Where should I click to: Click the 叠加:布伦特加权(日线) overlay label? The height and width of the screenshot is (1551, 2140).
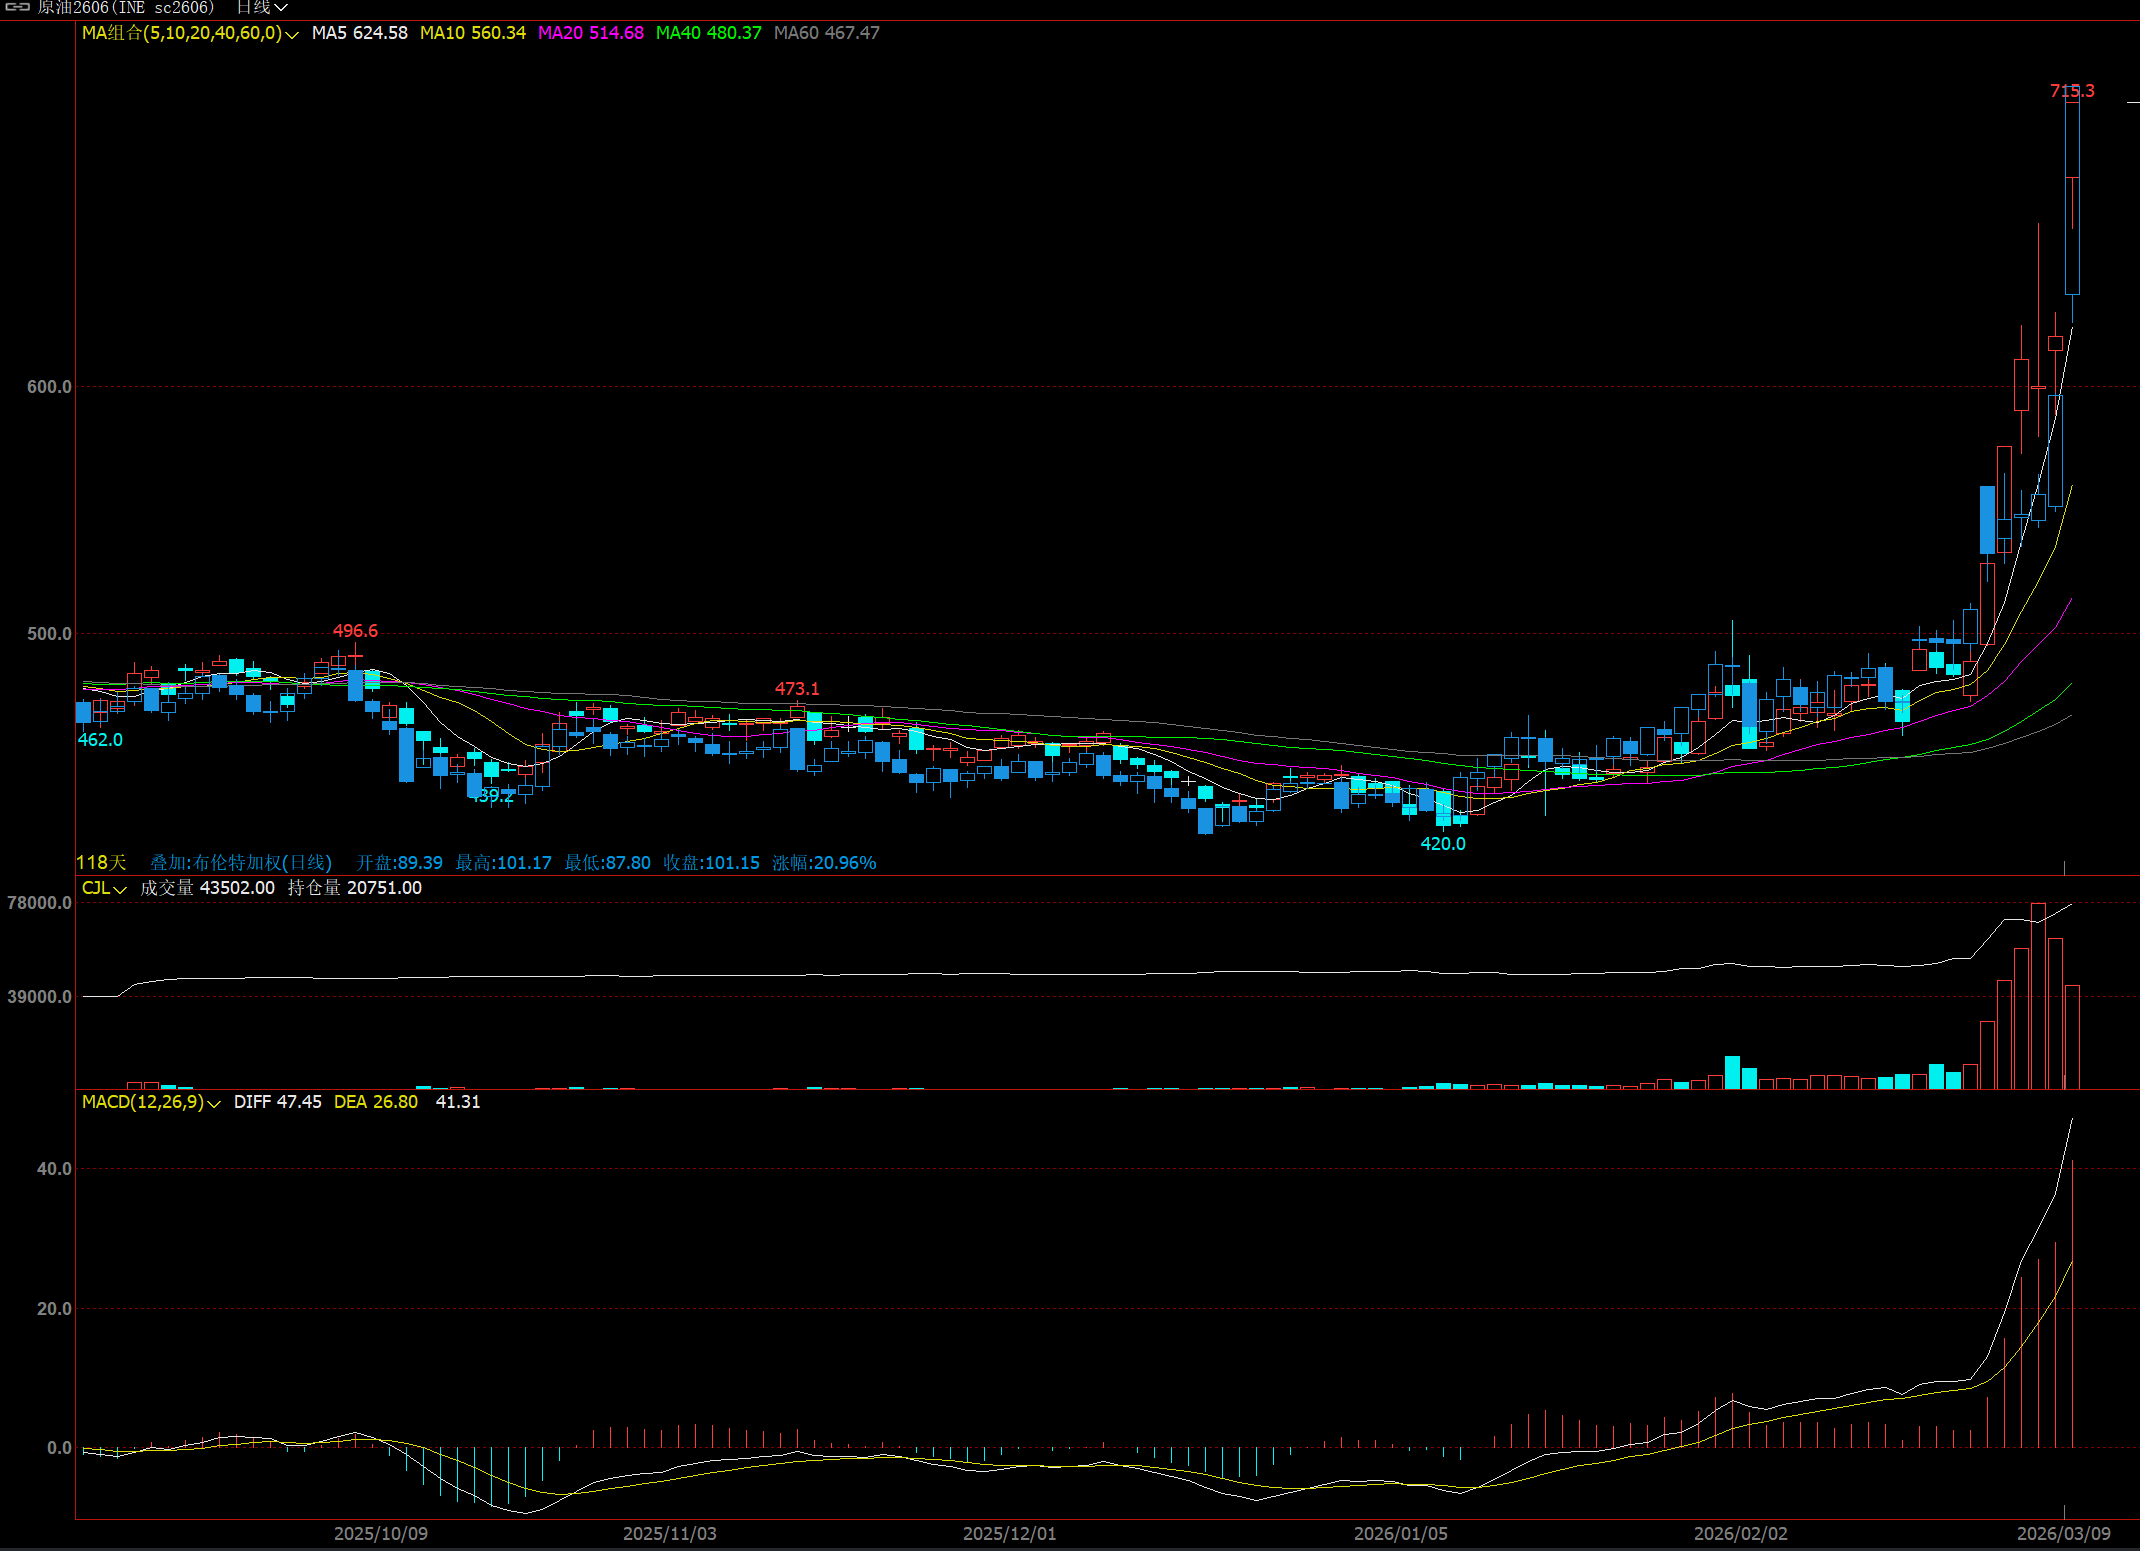240,862
